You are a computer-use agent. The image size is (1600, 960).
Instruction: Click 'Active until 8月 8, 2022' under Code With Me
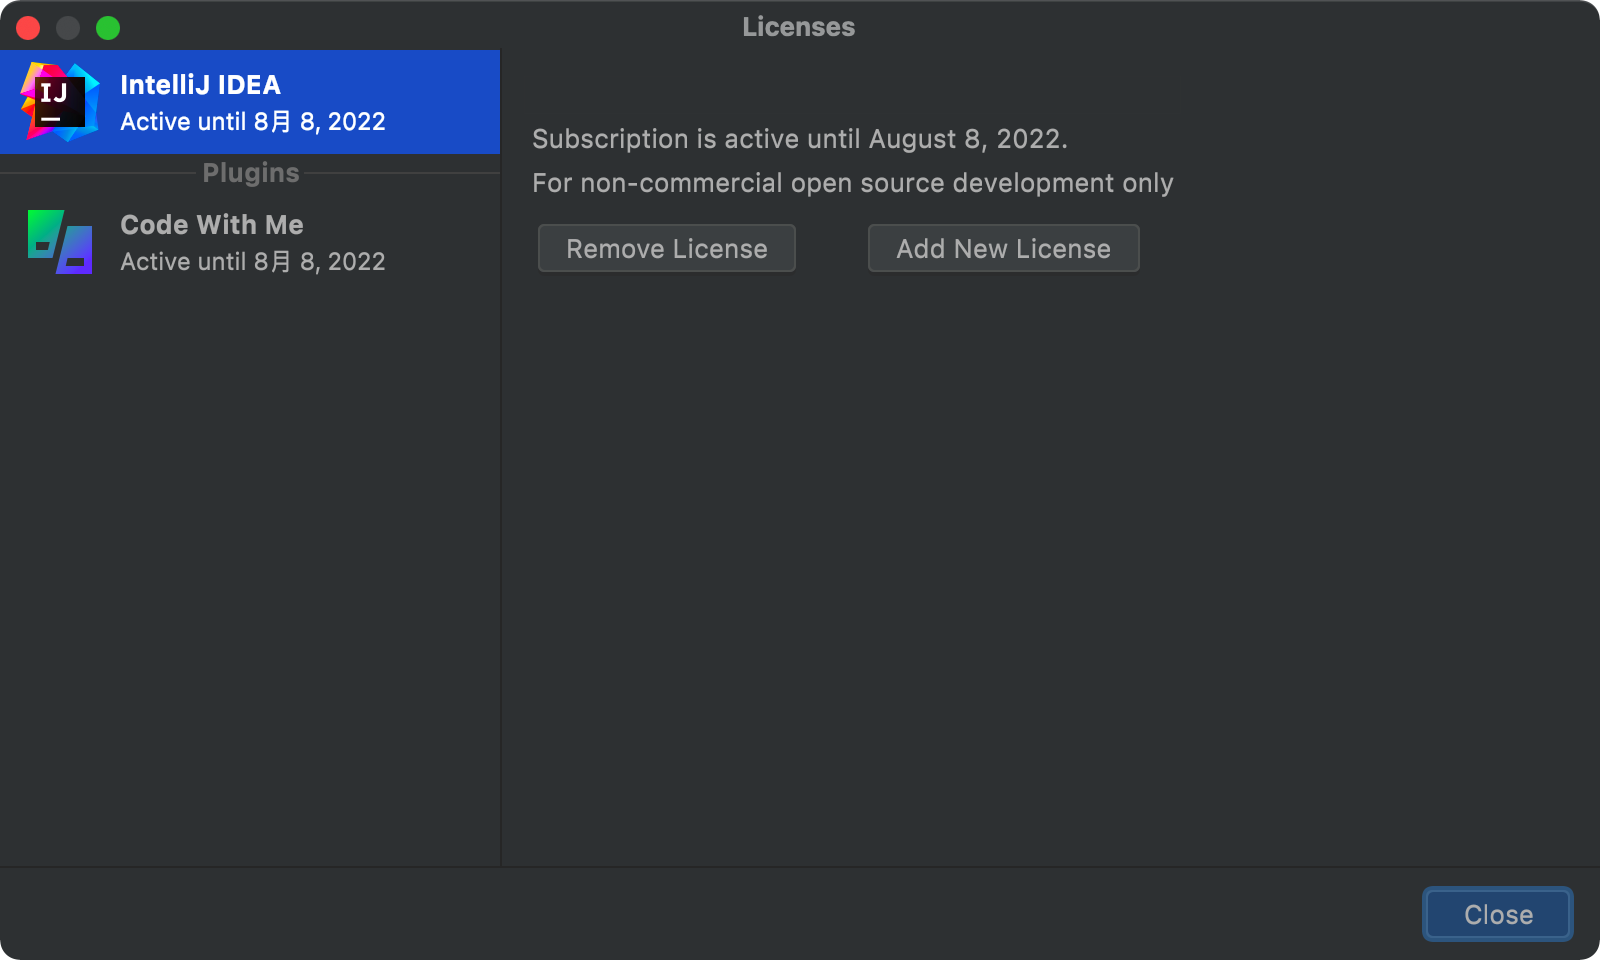coord(253,262)
